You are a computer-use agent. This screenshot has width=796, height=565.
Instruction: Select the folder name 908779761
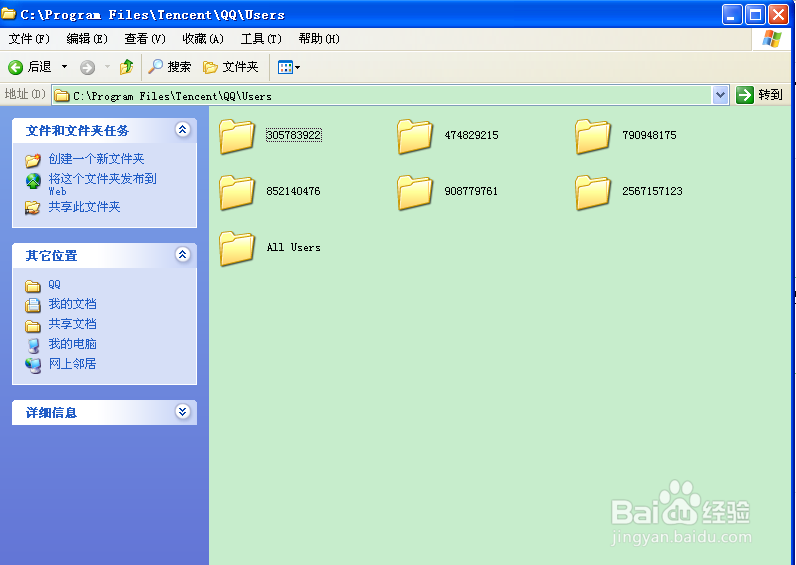(471, 191)
